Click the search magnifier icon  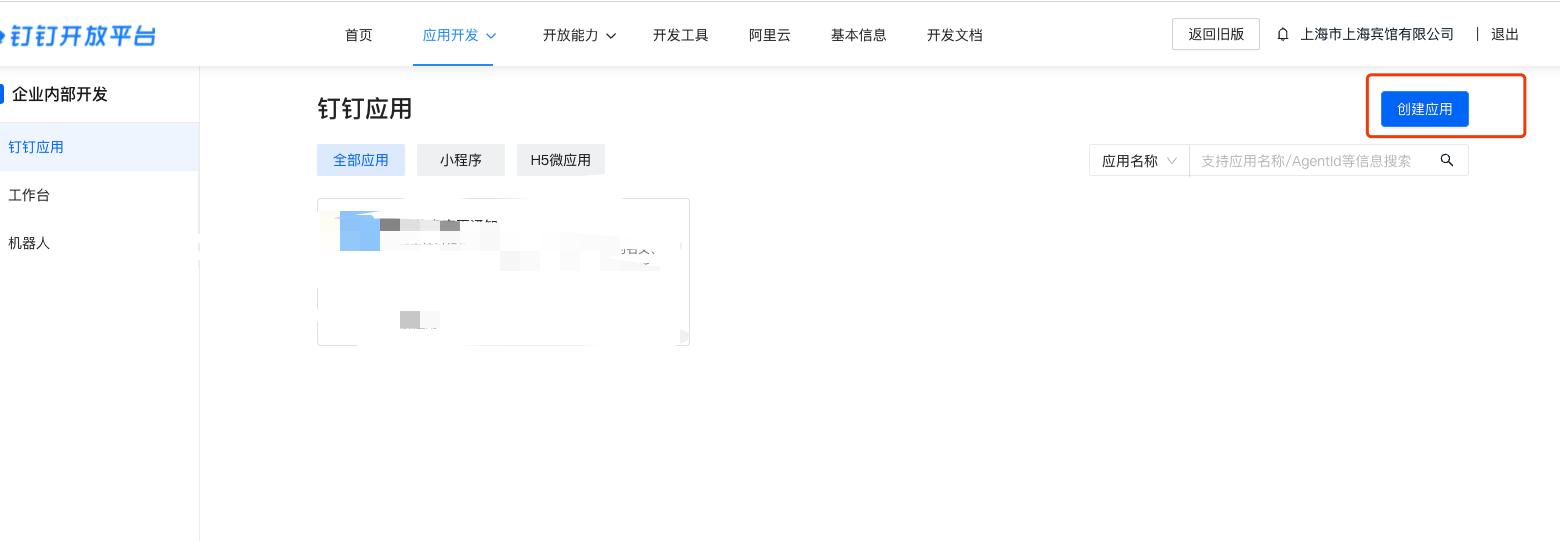1446,160
